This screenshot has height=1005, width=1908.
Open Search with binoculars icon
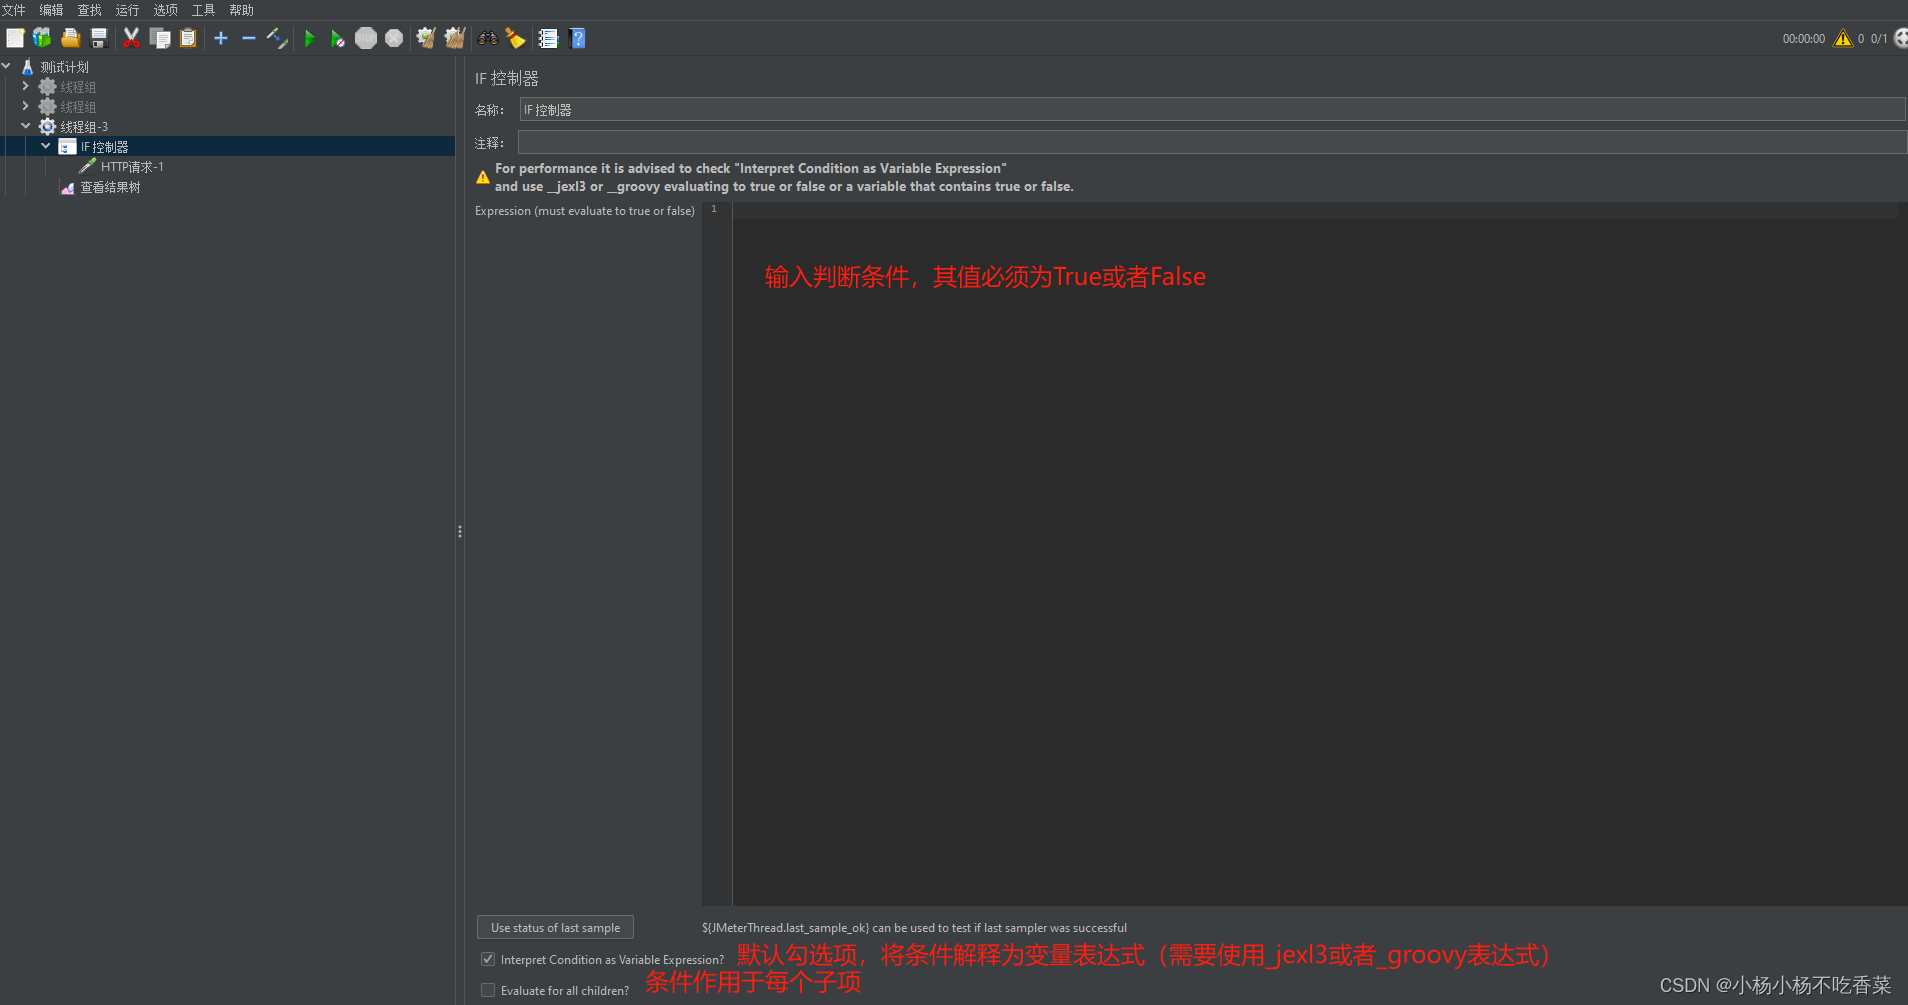point(488,38)
